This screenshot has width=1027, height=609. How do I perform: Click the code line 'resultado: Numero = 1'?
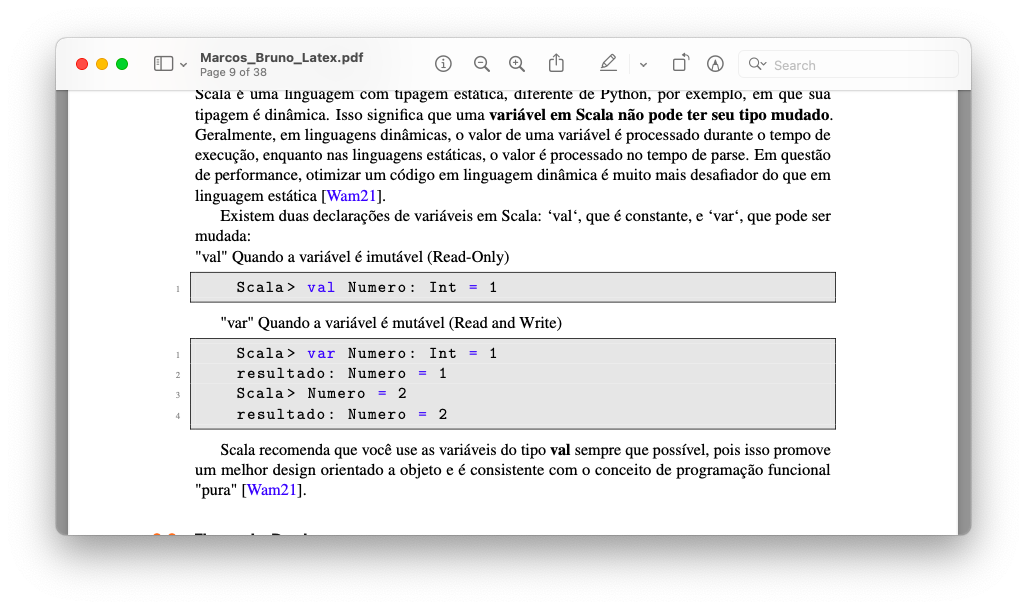pos(341,373)
